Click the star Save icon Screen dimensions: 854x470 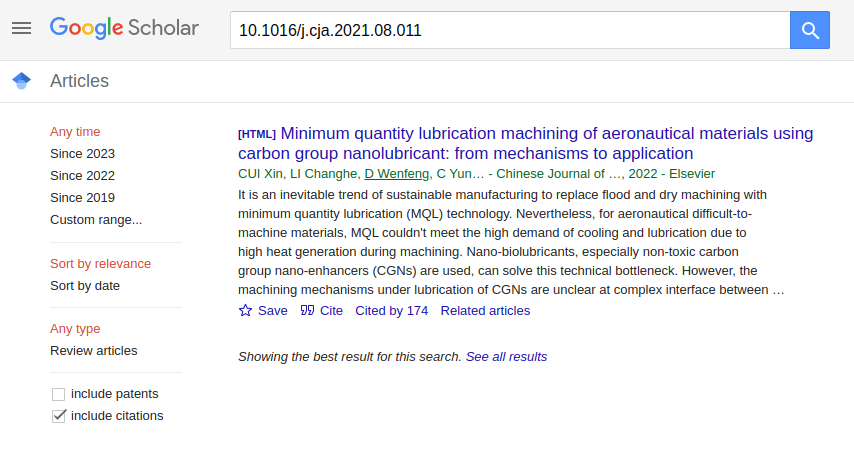tap(246, 311)
